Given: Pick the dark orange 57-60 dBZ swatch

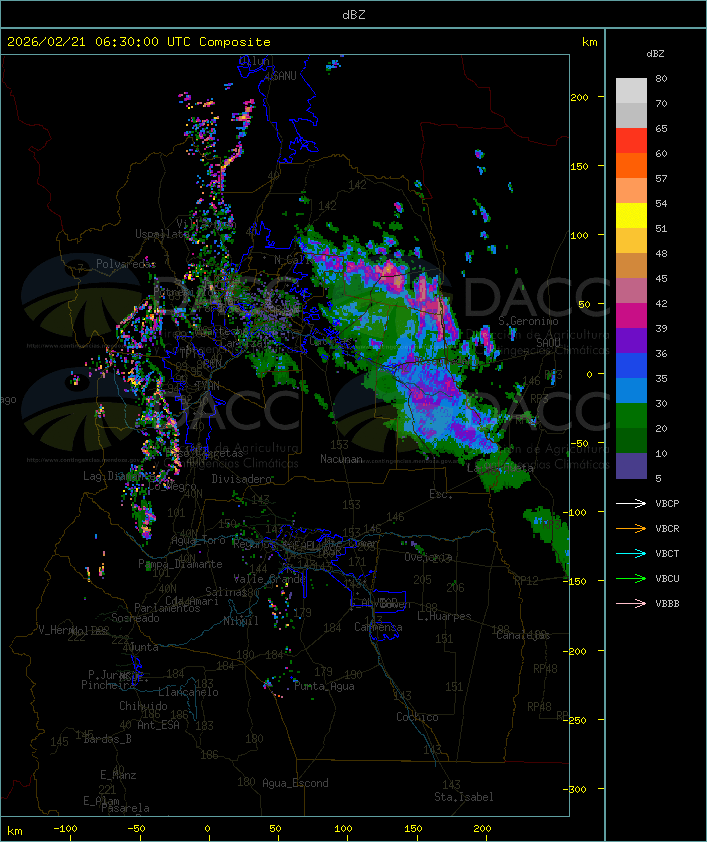Looking at the screenshot, I should 631,165.
